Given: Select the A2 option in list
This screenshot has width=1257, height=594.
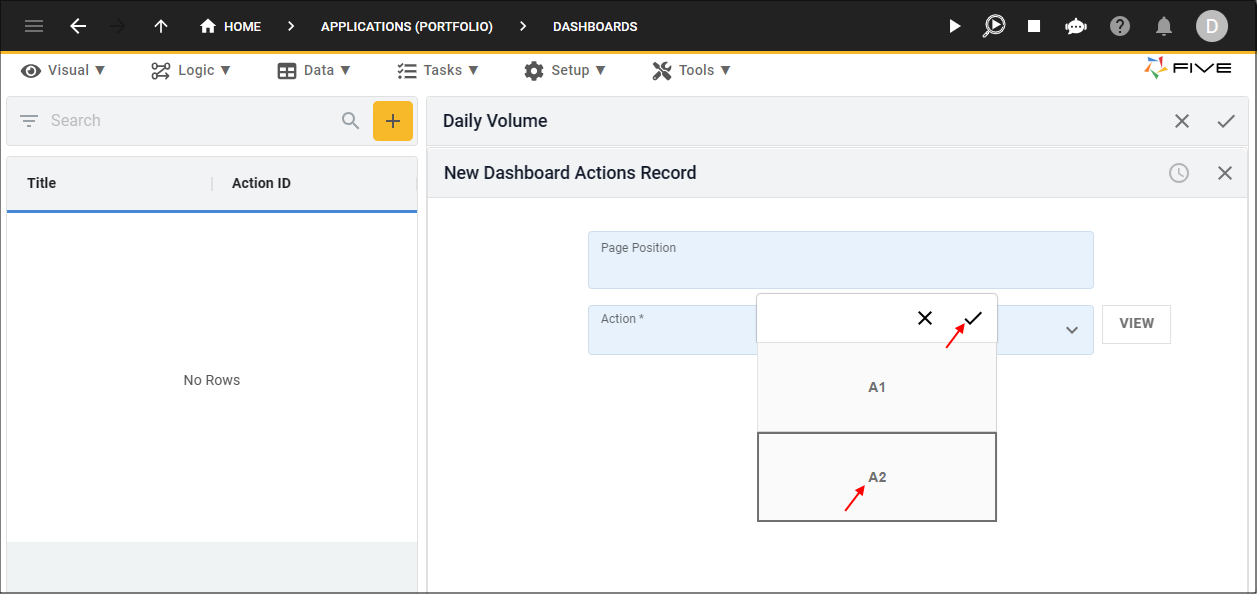Looking at the screenshot, I should [x=877, y=477].
